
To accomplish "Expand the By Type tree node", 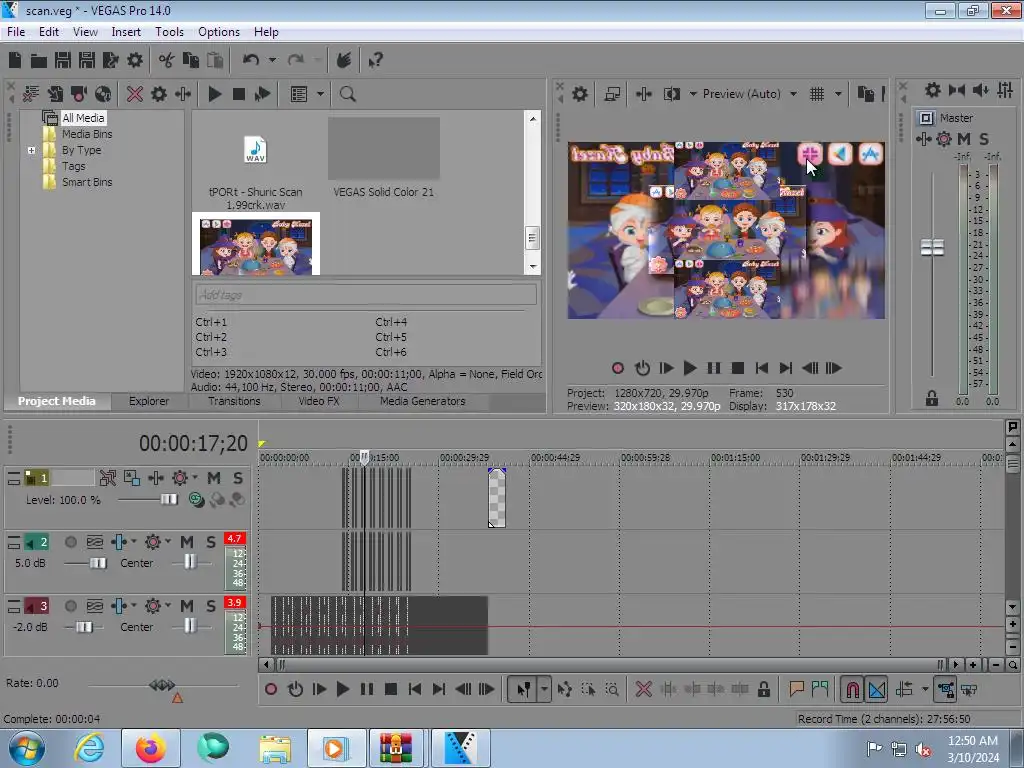I will (31, 150).
